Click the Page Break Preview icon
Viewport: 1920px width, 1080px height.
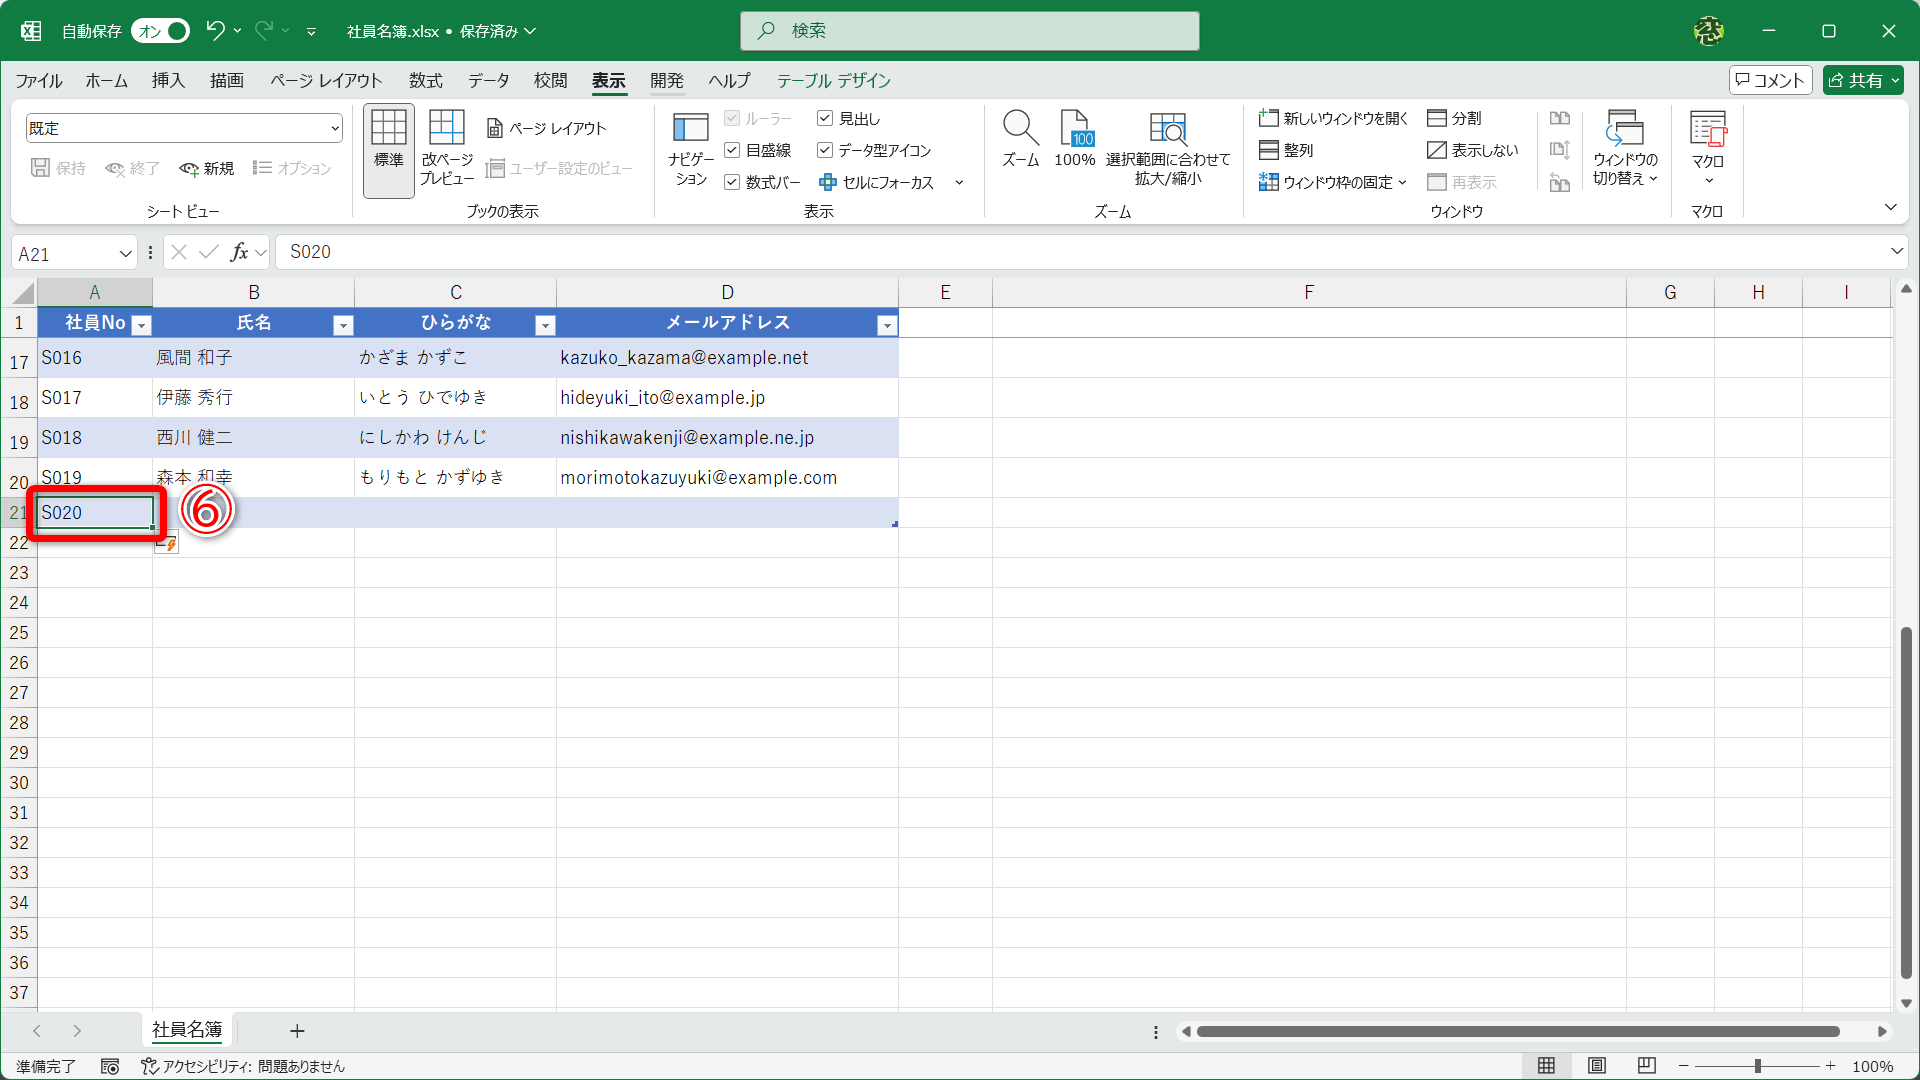point(446,147)
